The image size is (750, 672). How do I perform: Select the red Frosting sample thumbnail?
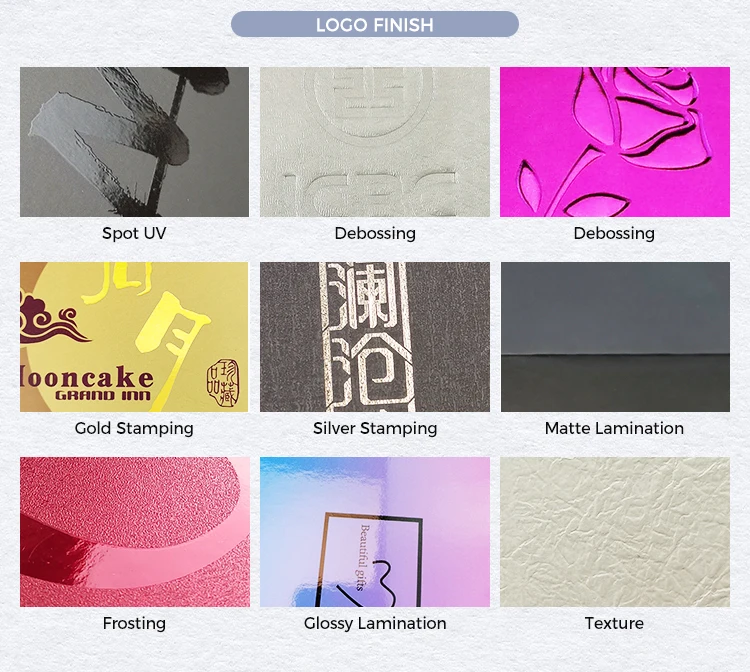135,532
